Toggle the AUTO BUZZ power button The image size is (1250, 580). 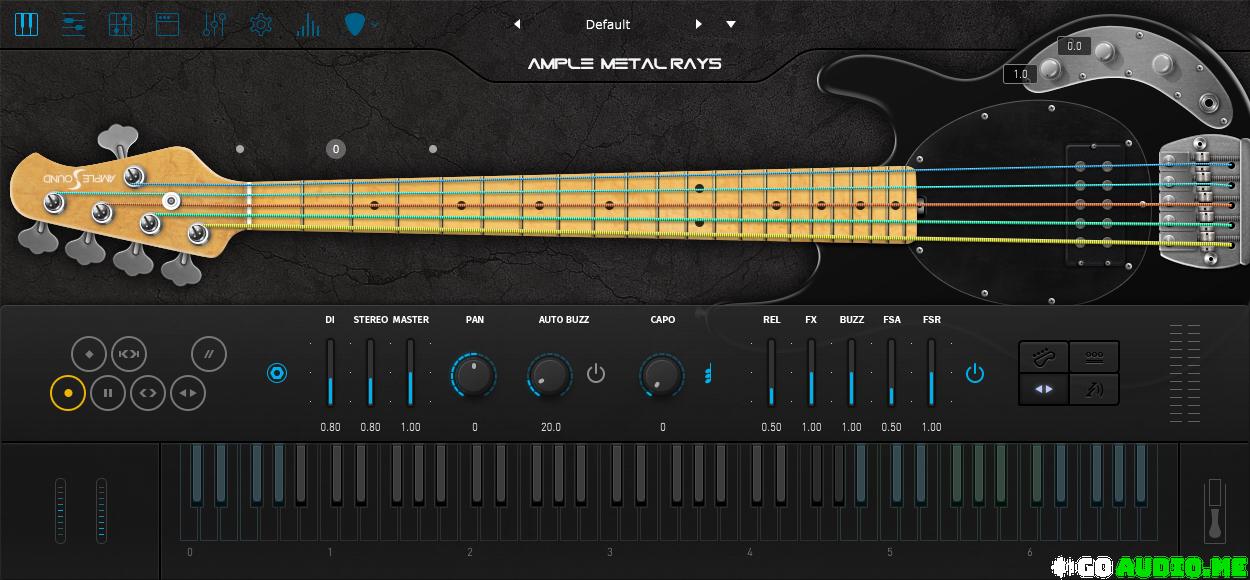coord(596,374)
